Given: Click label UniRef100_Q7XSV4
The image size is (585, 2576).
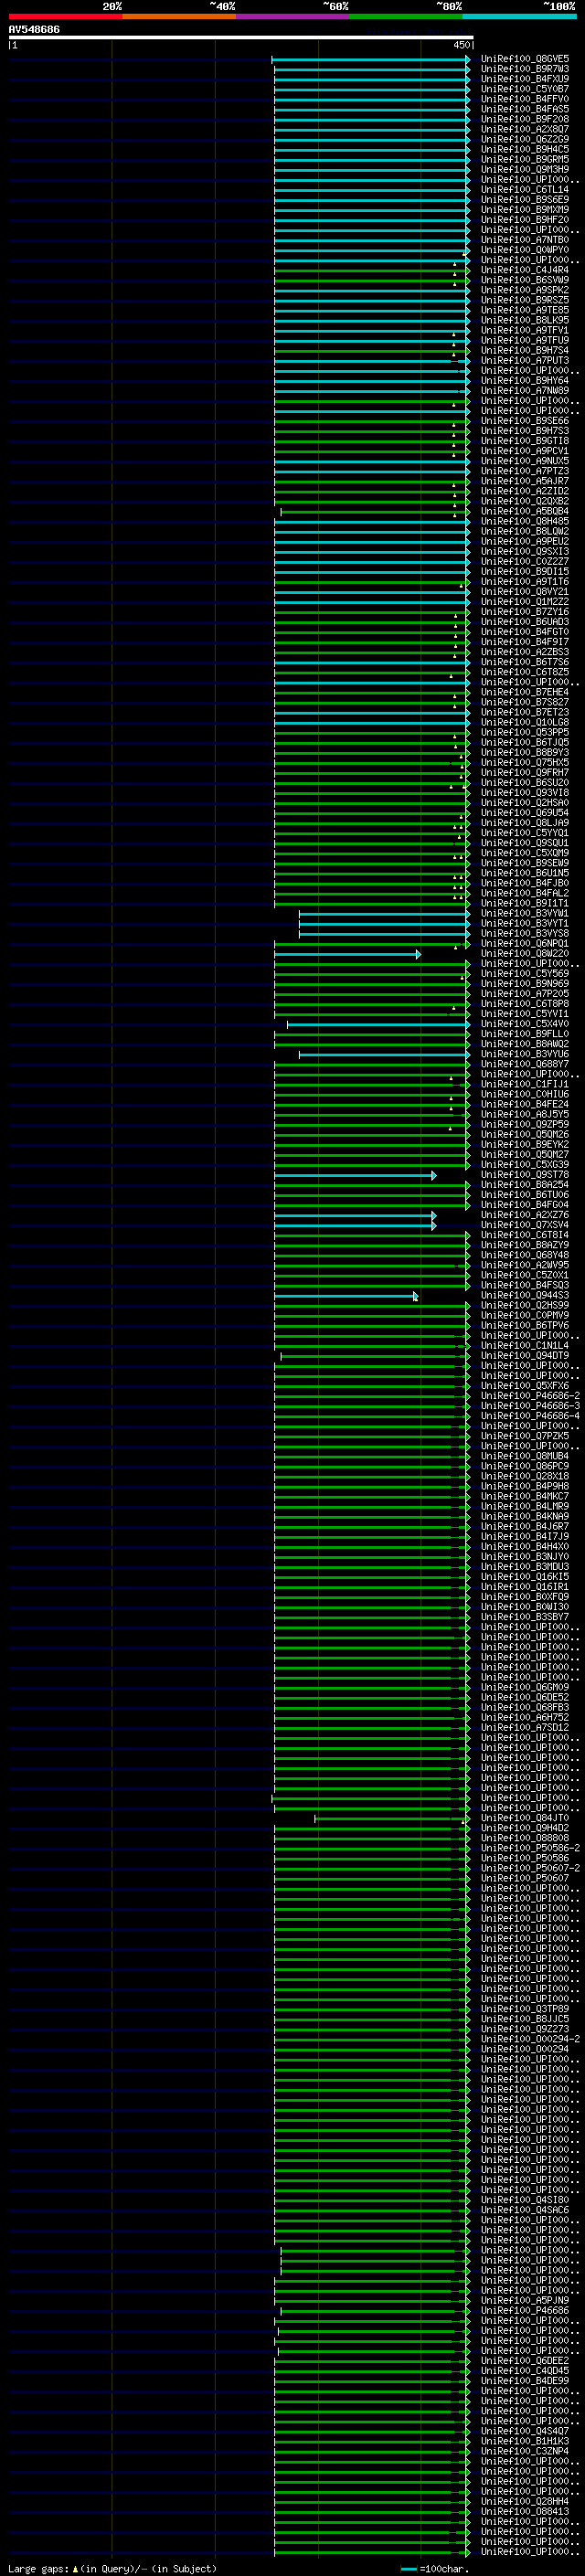Looking at the screenshot, I should point(525,1225).
